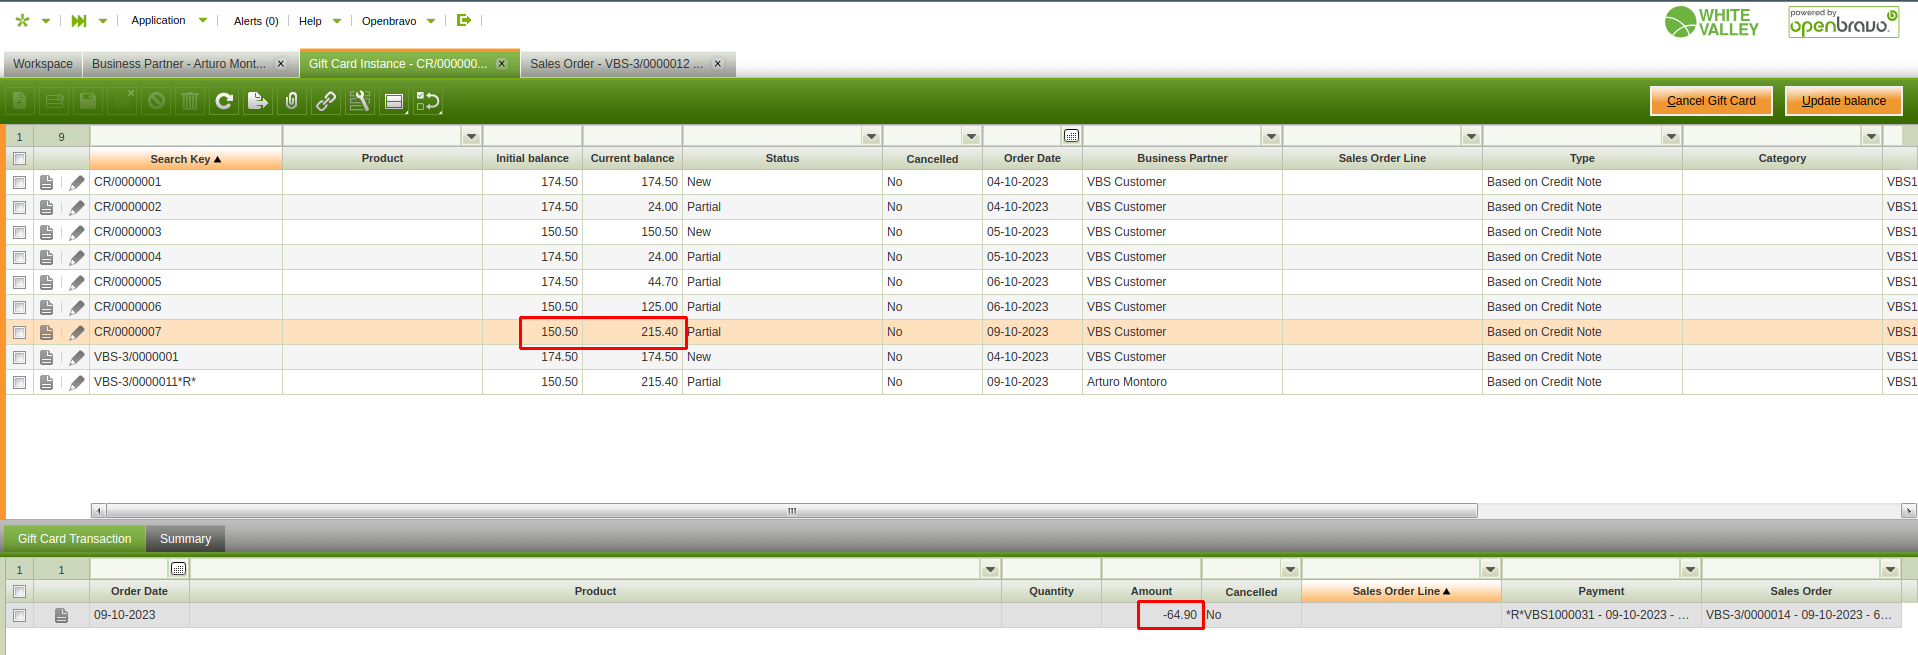The image size is (1918, 655).
Task: Open the Order Date filter calendar icon
Action: click(x=1071, y=136)
